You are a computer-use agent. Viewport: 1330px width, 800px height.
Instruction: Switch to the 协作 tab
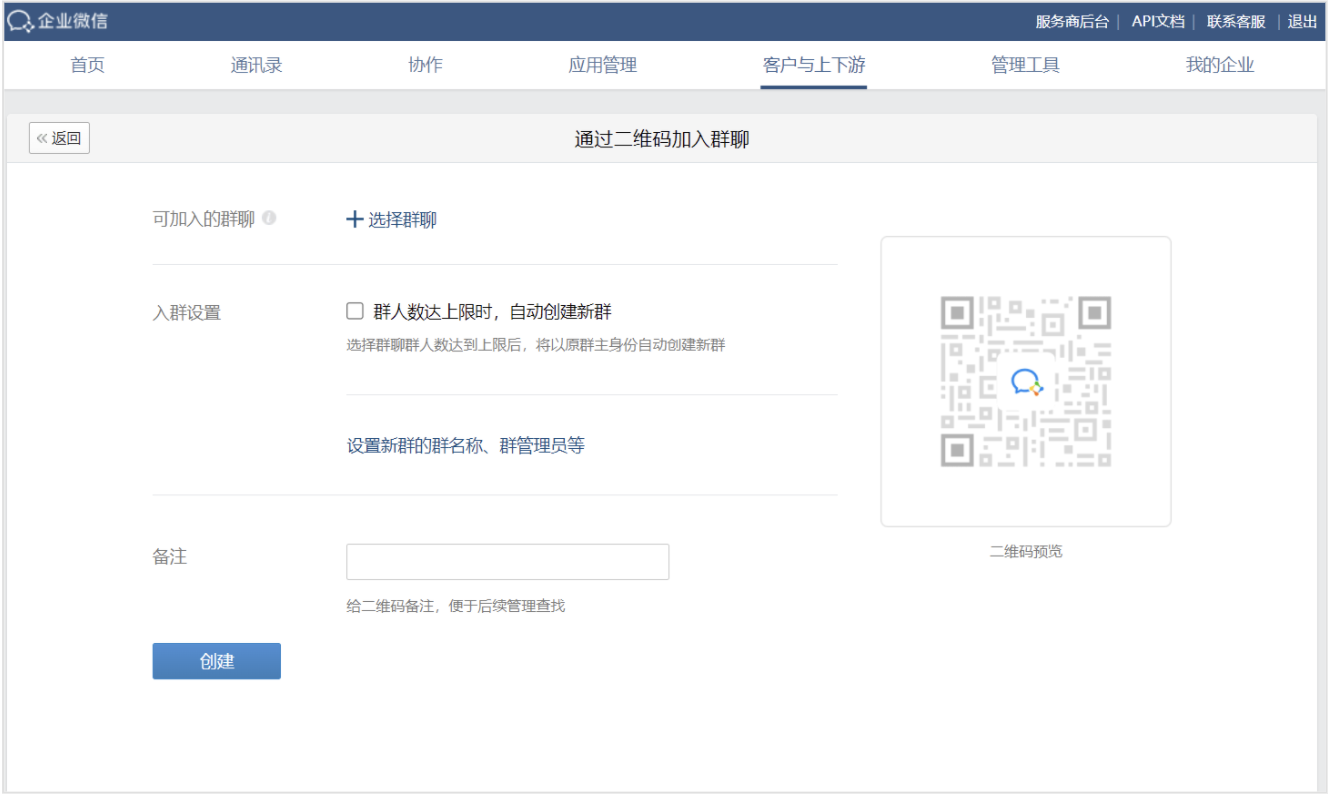(425, 65)
